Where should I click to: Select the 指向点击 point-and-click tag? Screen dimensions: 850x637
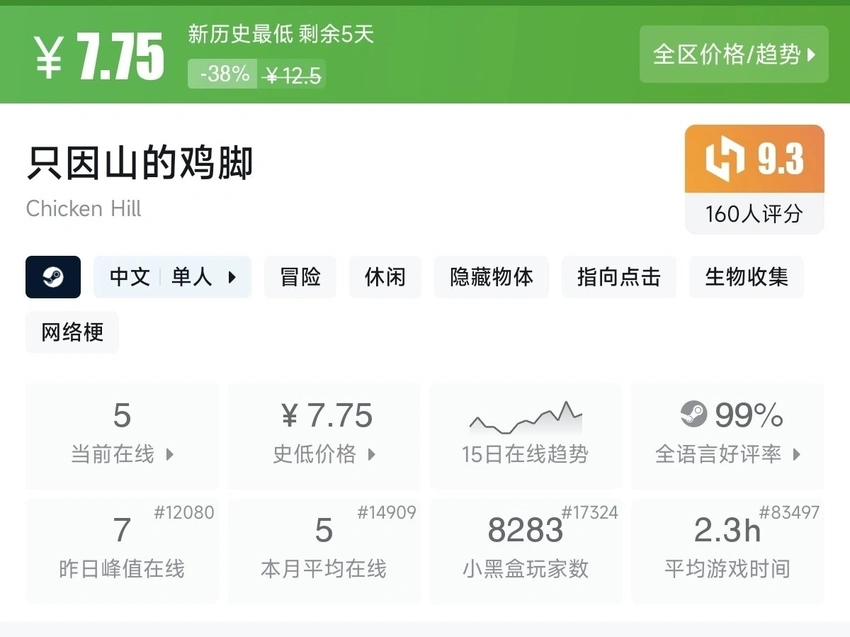pyautogui.click(x=618, y=277)
